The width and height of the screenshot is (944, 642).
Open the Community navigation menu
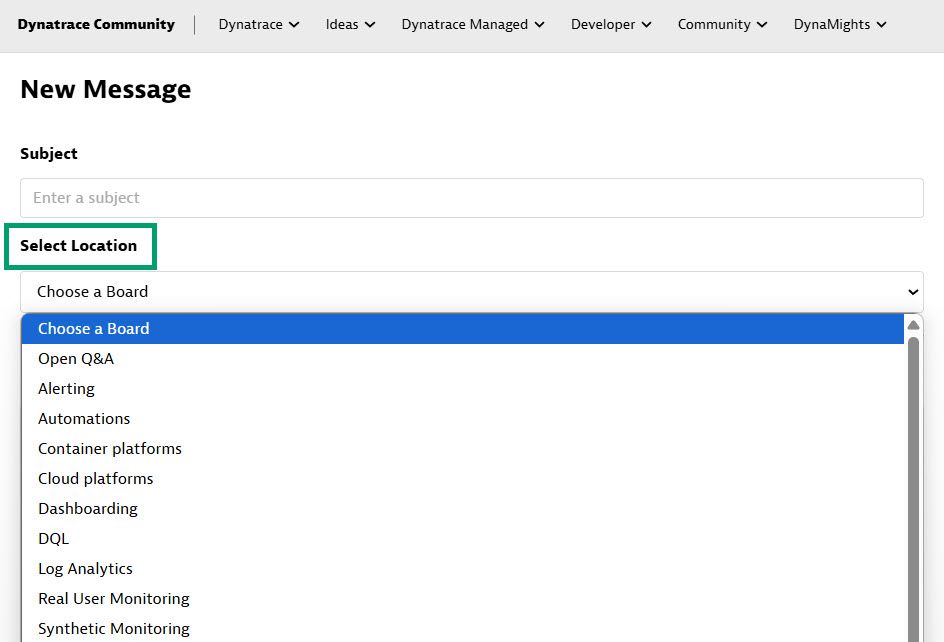[722, 25]
